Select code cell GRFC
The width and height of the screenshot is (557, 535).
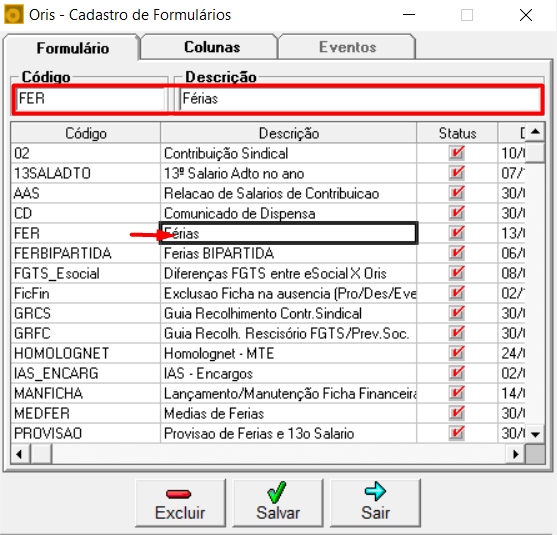tap(86, 333)
